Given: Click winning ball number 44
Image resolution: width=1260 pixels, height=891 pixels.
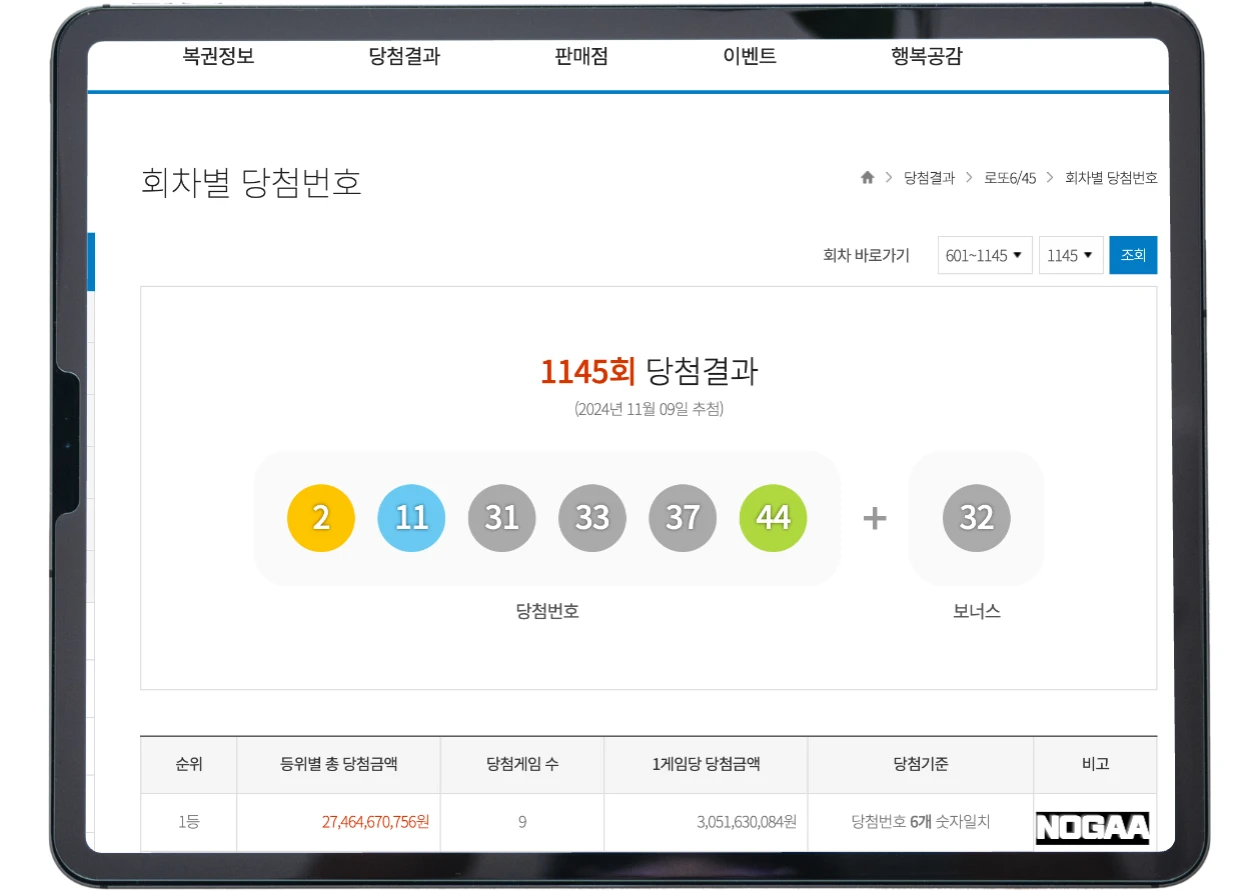Looking at the screenshot, I should pos(772,518).
